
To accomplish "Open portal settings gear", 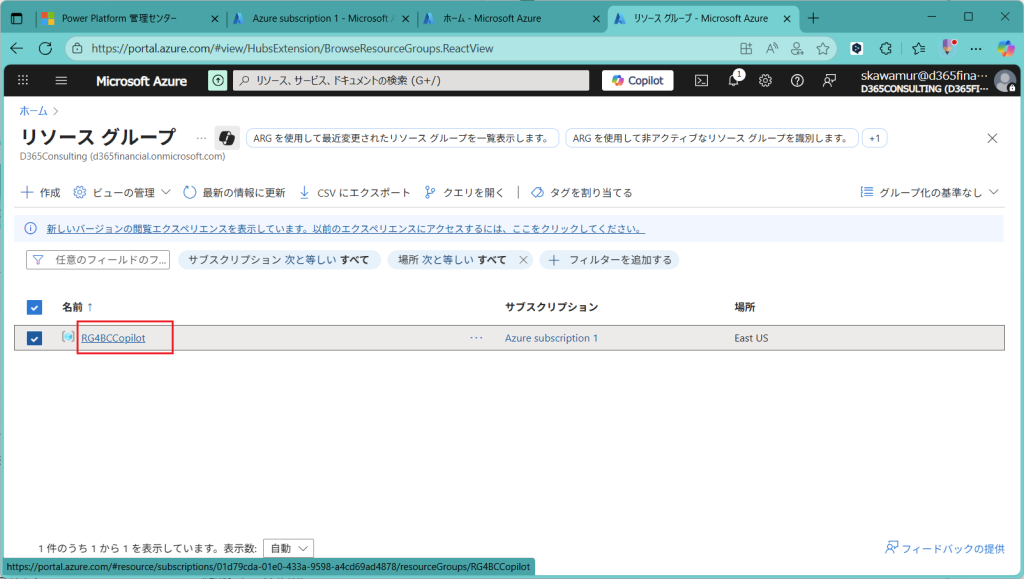I will [x=765, y=80].
